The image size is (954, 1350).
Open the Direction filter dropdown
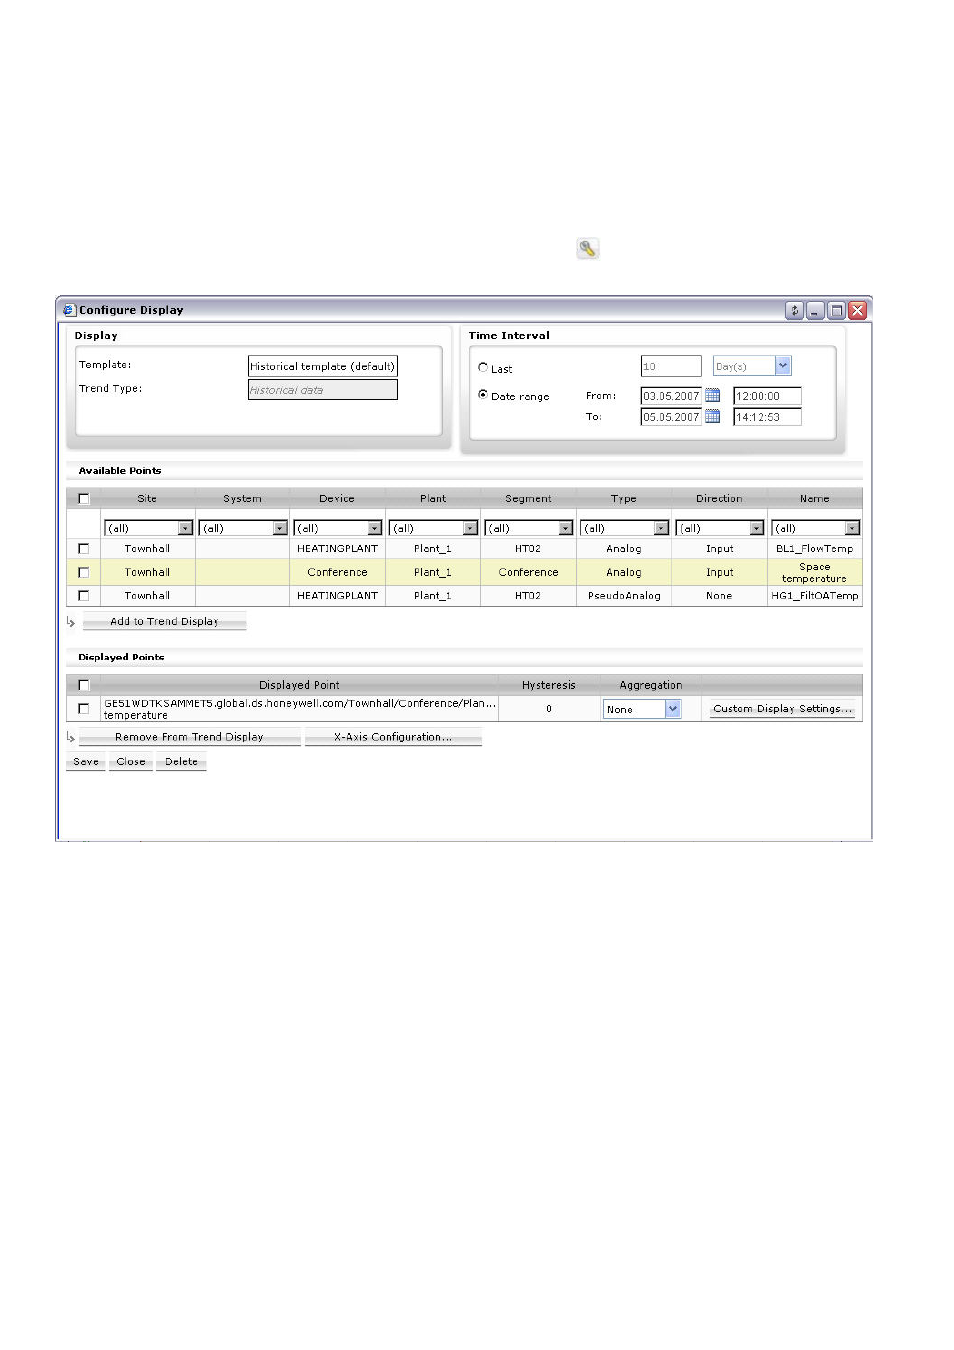click(x=720, y=528)
